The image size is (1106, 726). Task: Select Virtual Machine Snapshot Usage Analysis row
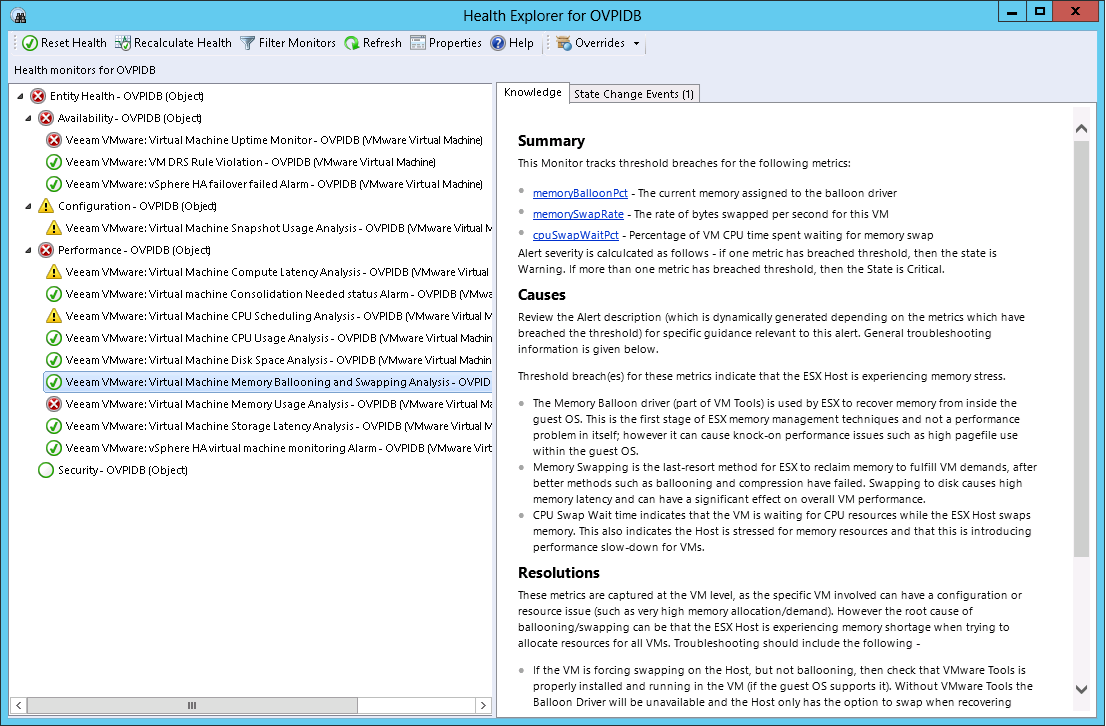tap(279, 228)
